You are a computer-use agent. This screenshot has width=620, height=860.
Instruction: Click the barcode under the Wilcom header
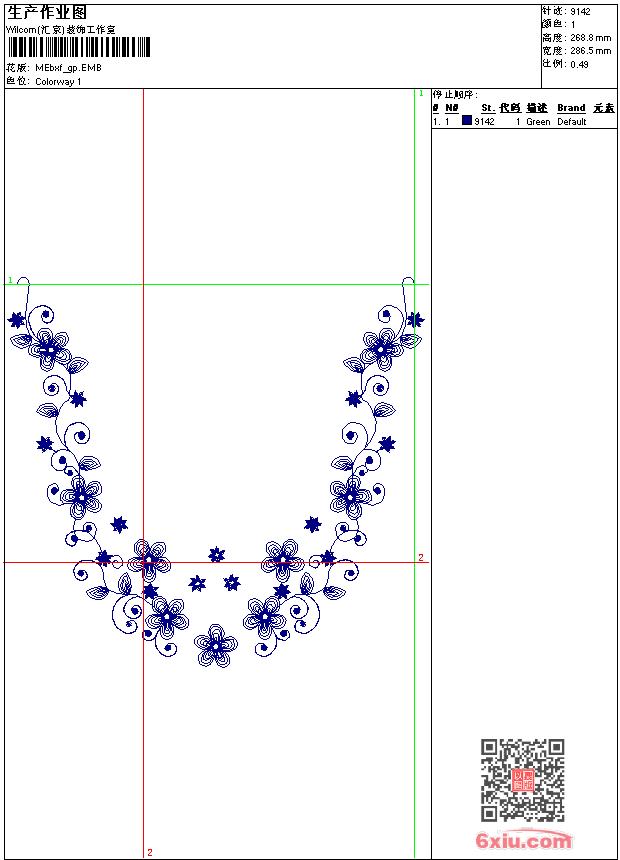78,47
